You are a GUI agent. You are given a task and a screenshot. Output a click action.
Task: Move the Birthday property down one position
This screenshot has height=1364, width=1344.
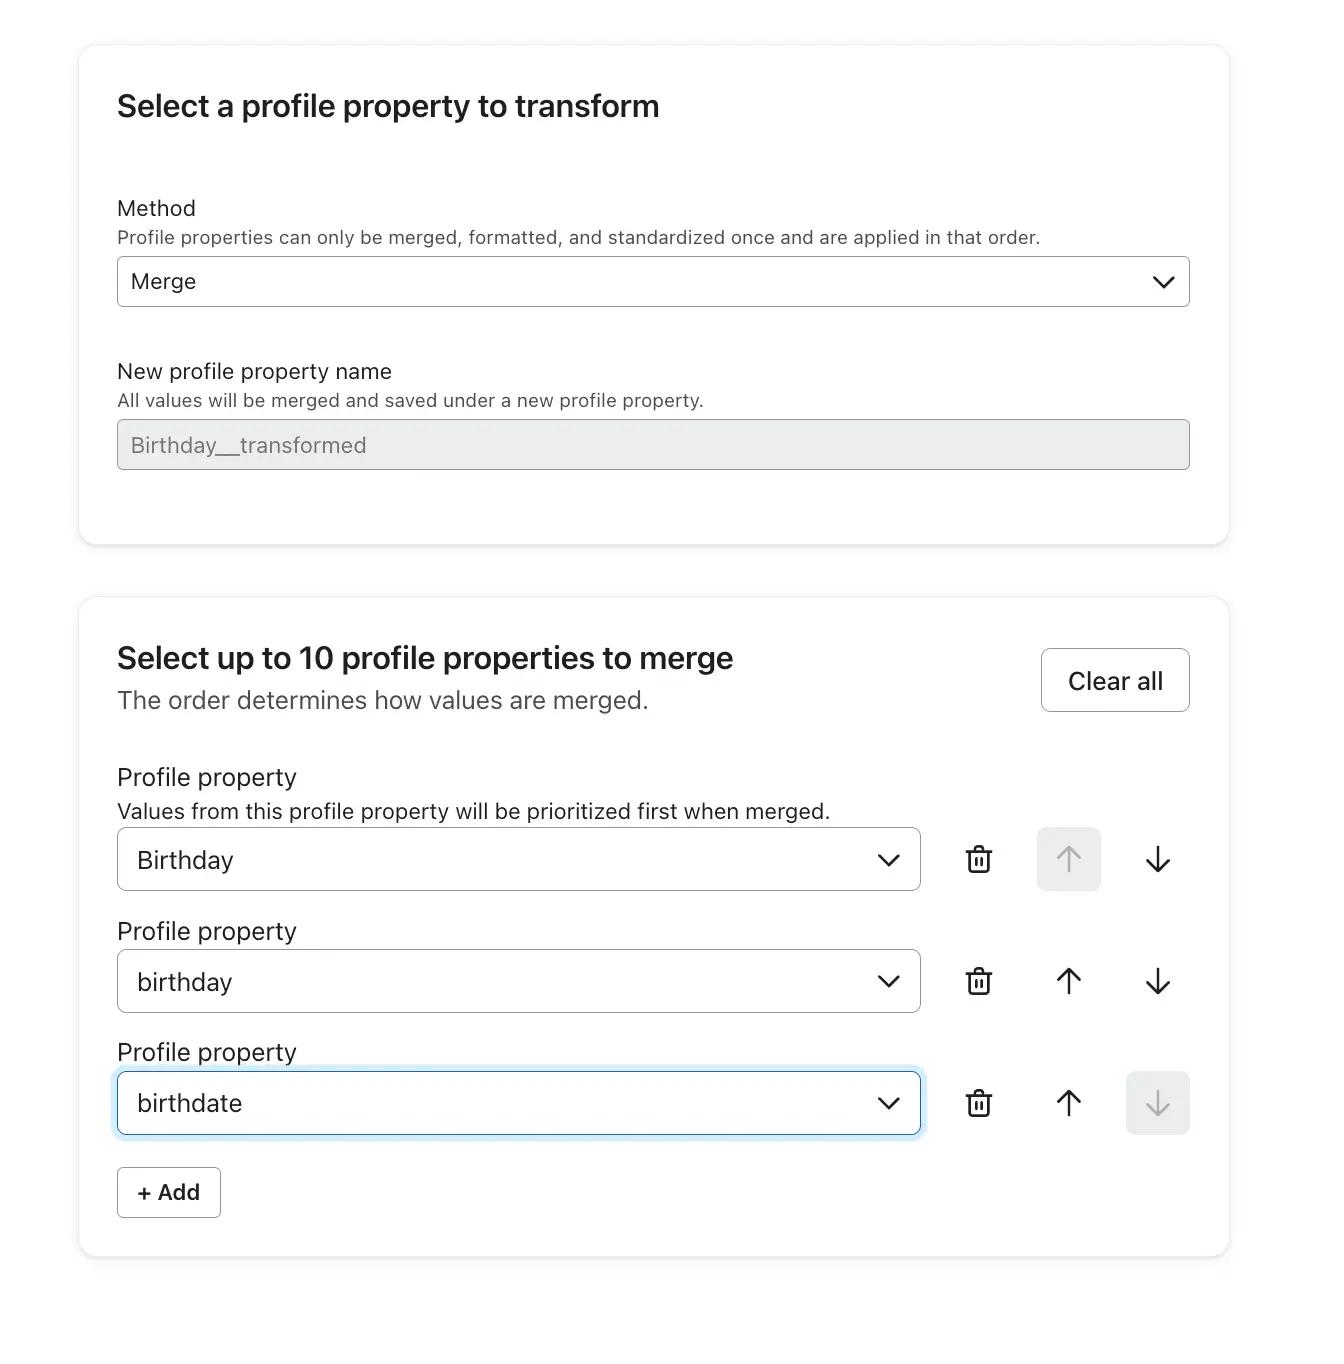(1157, 859)
